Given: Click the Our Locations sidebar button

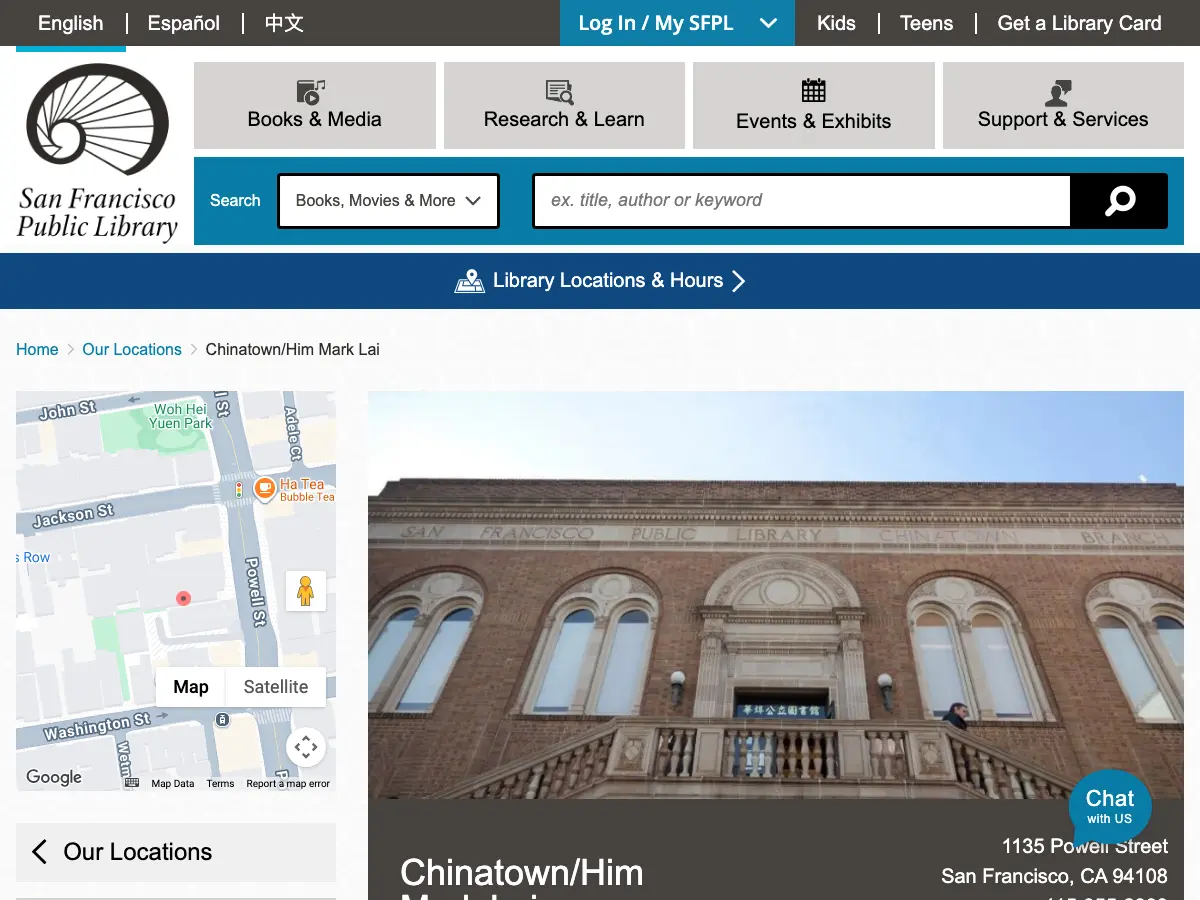Looking at the screenshot, I should 176,852.
